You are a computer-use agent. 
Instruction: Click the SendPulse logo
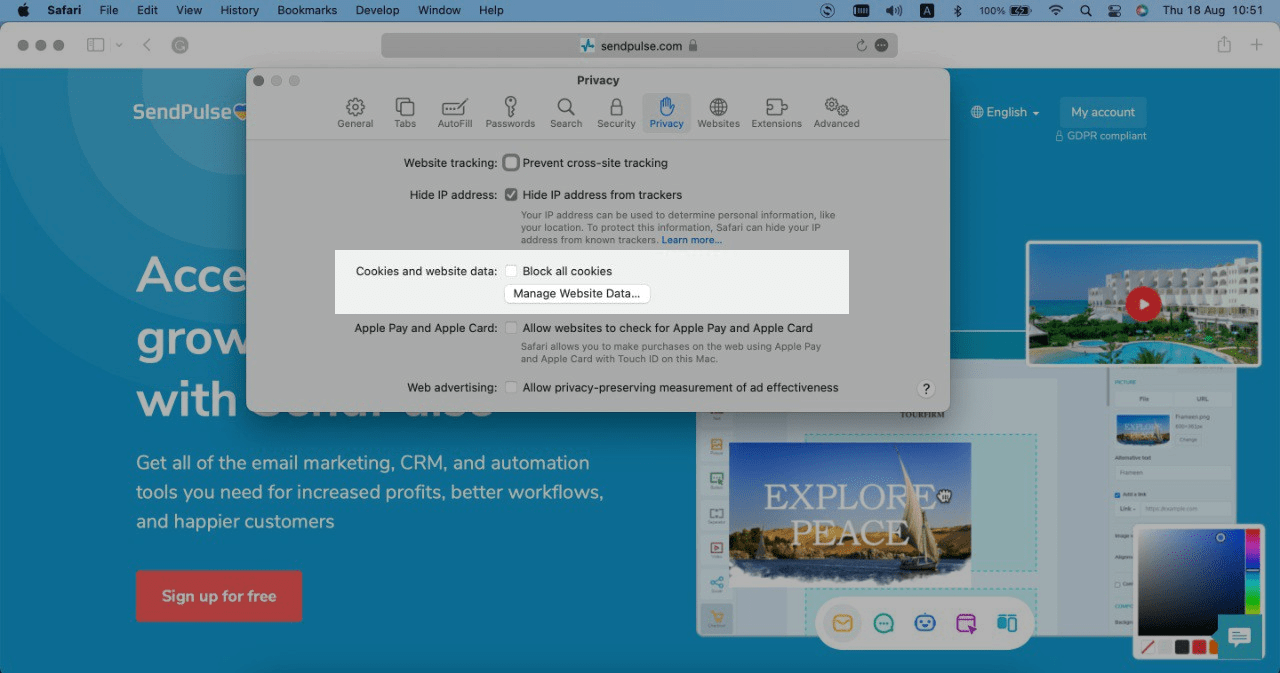pyautogui.click(x=190, y=112)
